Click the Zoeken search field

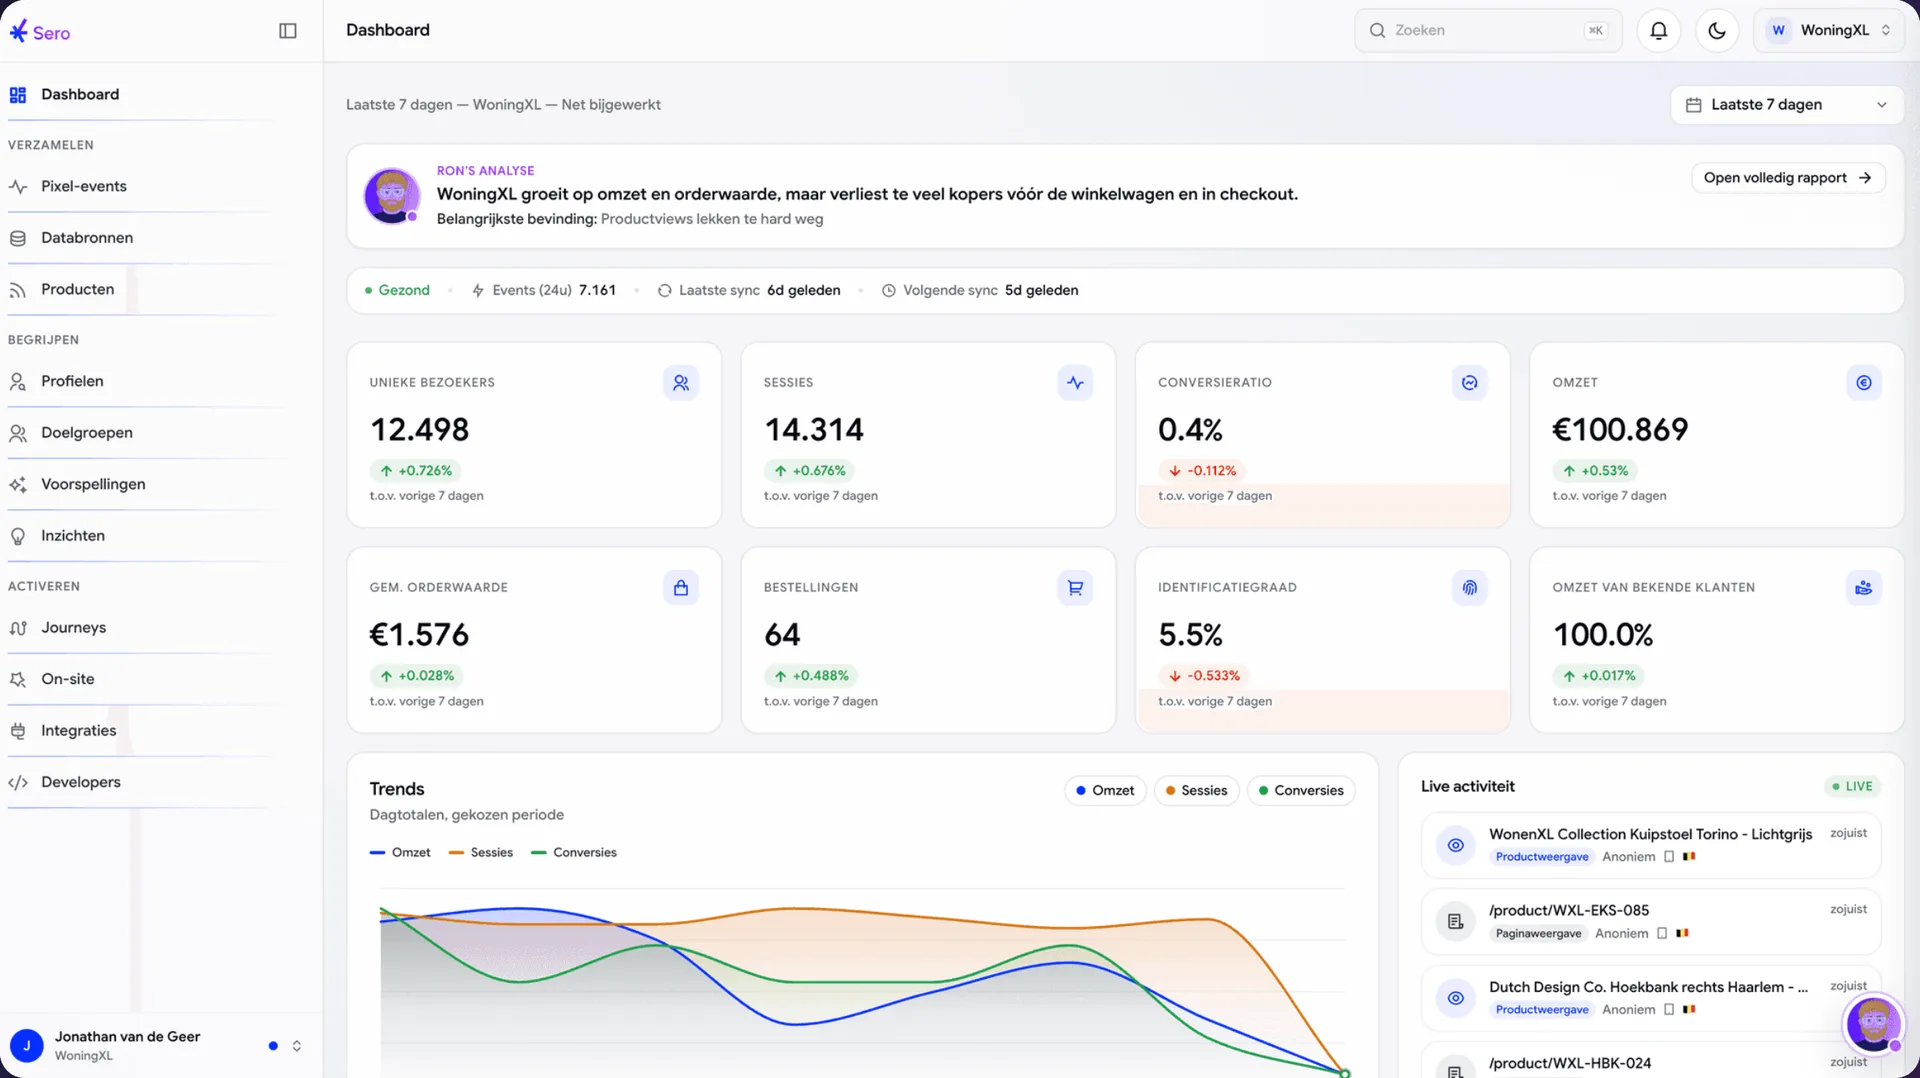tap(1488, 30)
